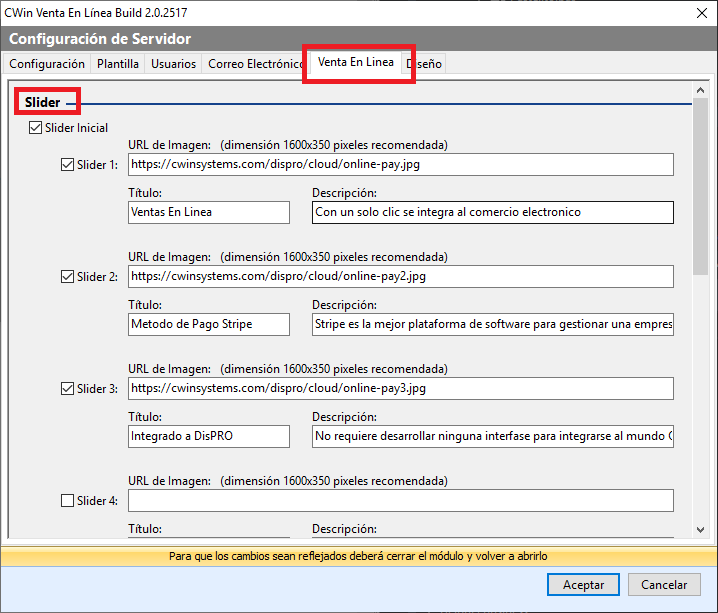
Task: Click the Slider 1 image URL field
Action: pos(400,165)
